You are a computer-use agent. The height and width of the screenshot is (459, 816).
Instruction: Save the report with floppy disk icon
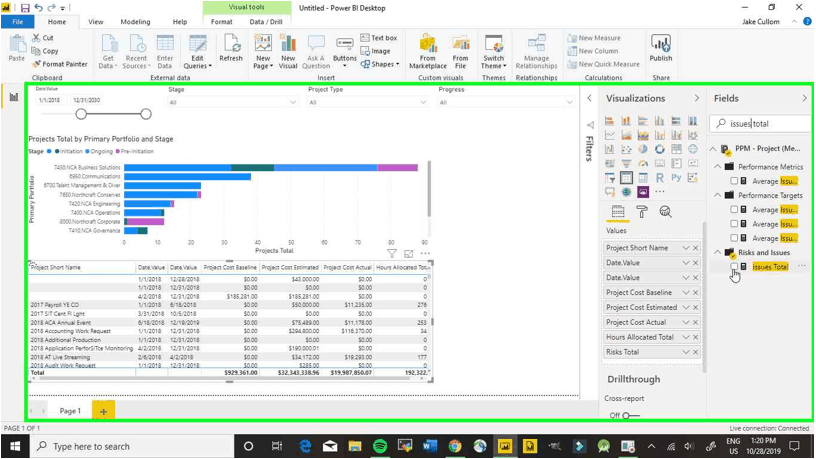tap(25, 8)
